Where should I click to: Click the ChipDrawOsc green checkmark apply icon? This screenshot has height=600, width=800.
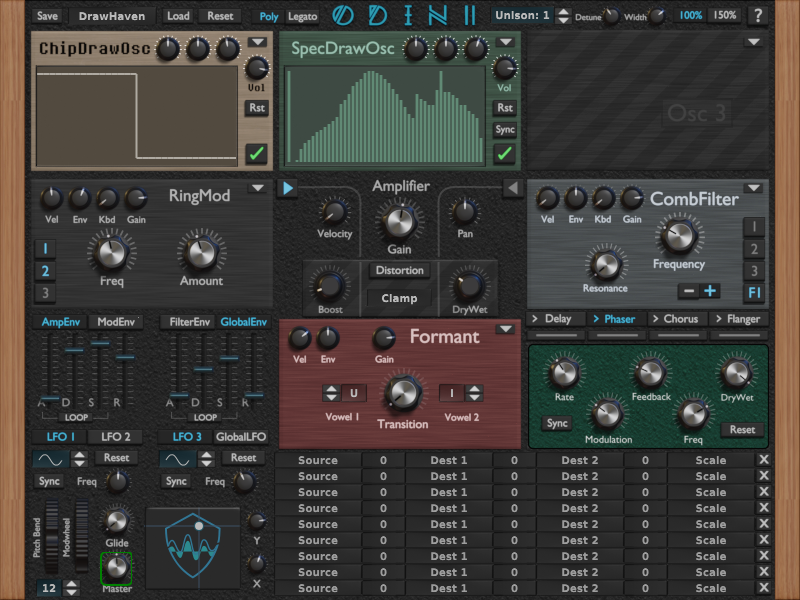[256, 153]
